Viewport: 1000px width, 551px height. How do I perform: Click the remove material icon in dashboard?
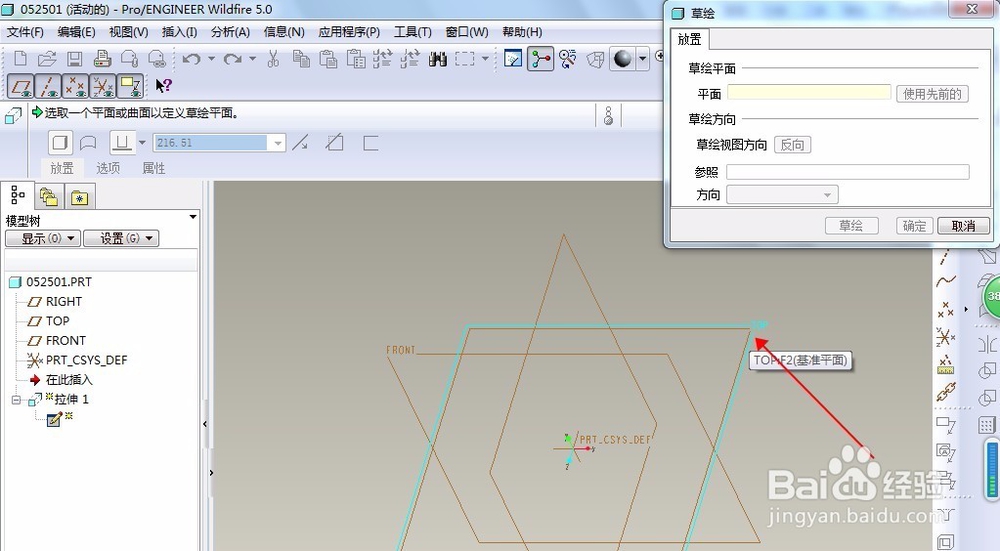(x=335, y=143)
